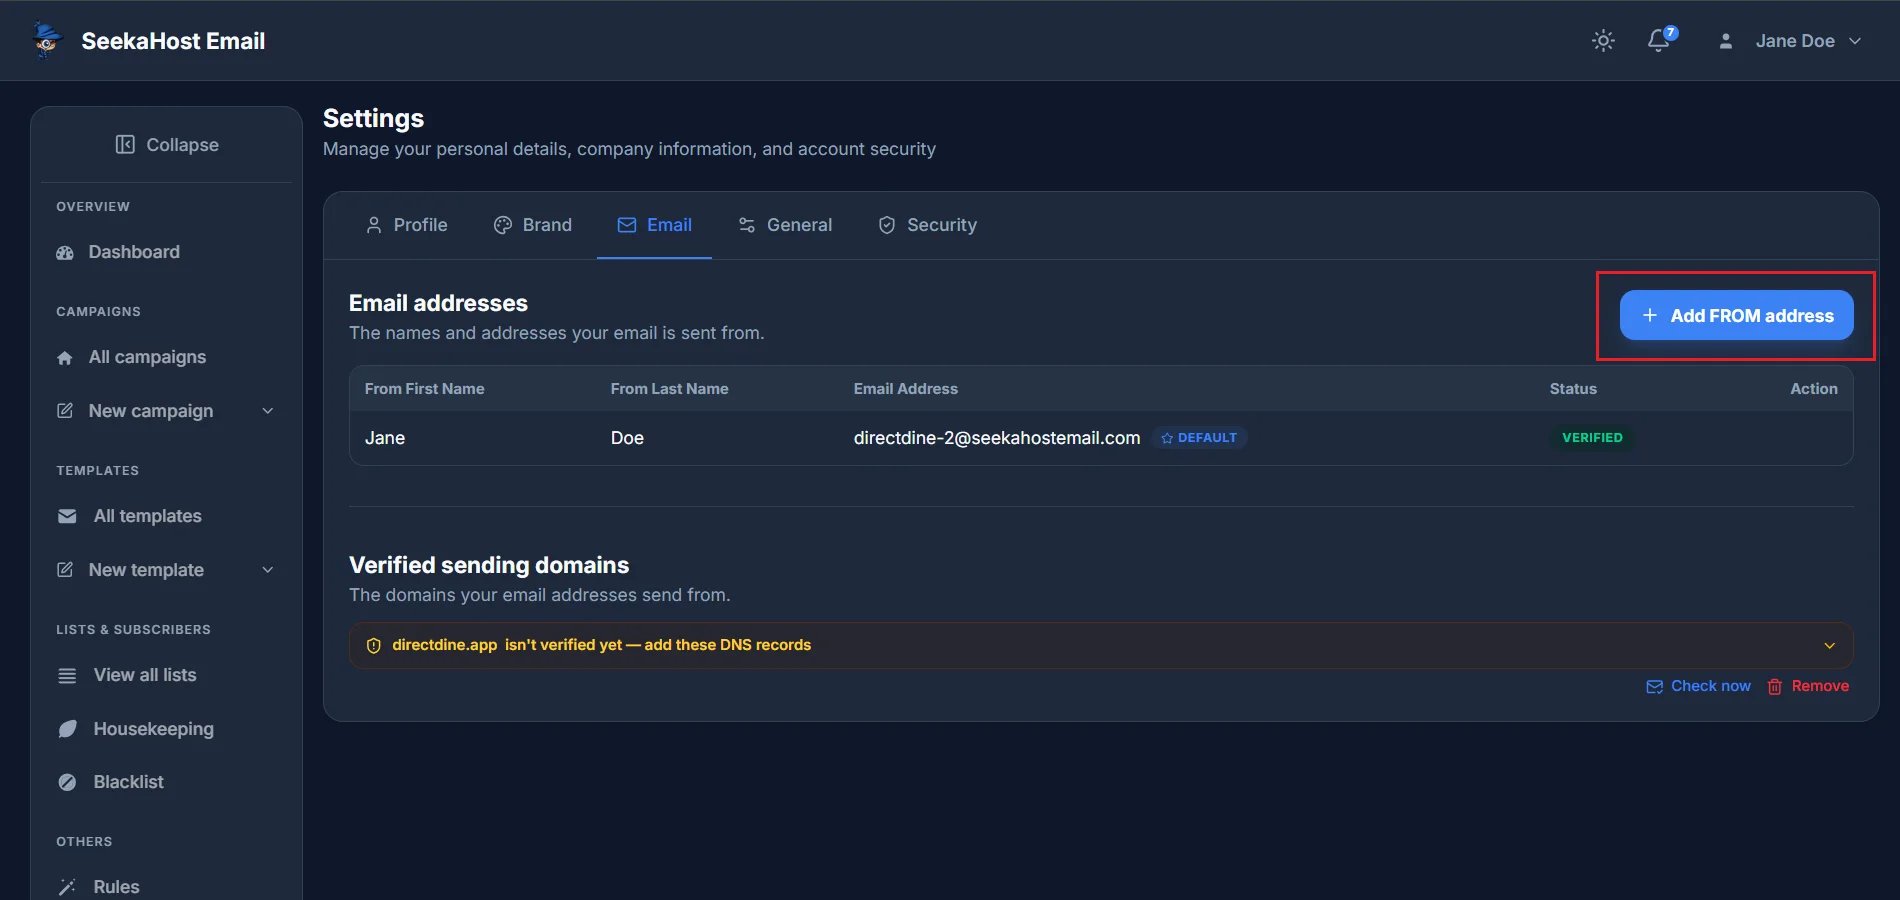1900x900 pixels.
Task: Open the Security tab
Action: point(928,225)
